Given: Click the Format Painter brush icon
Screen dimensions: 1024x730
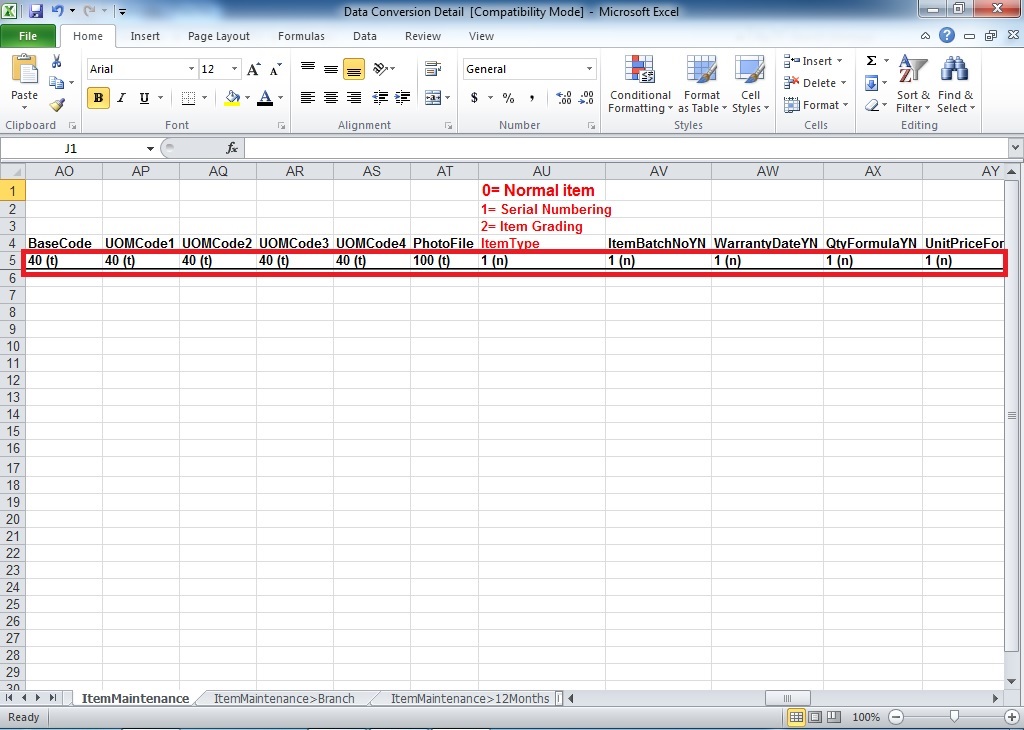Looking at the screenshot, I should [x=57, y=105].
